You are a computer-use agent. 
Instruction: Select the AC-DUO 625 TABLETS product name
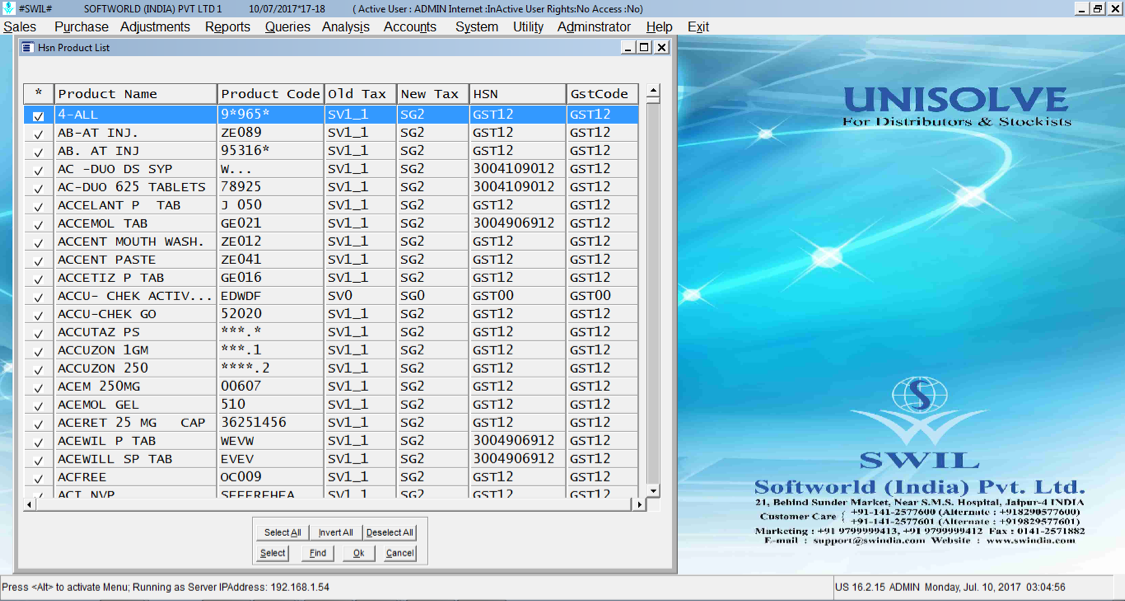(131, 187)
